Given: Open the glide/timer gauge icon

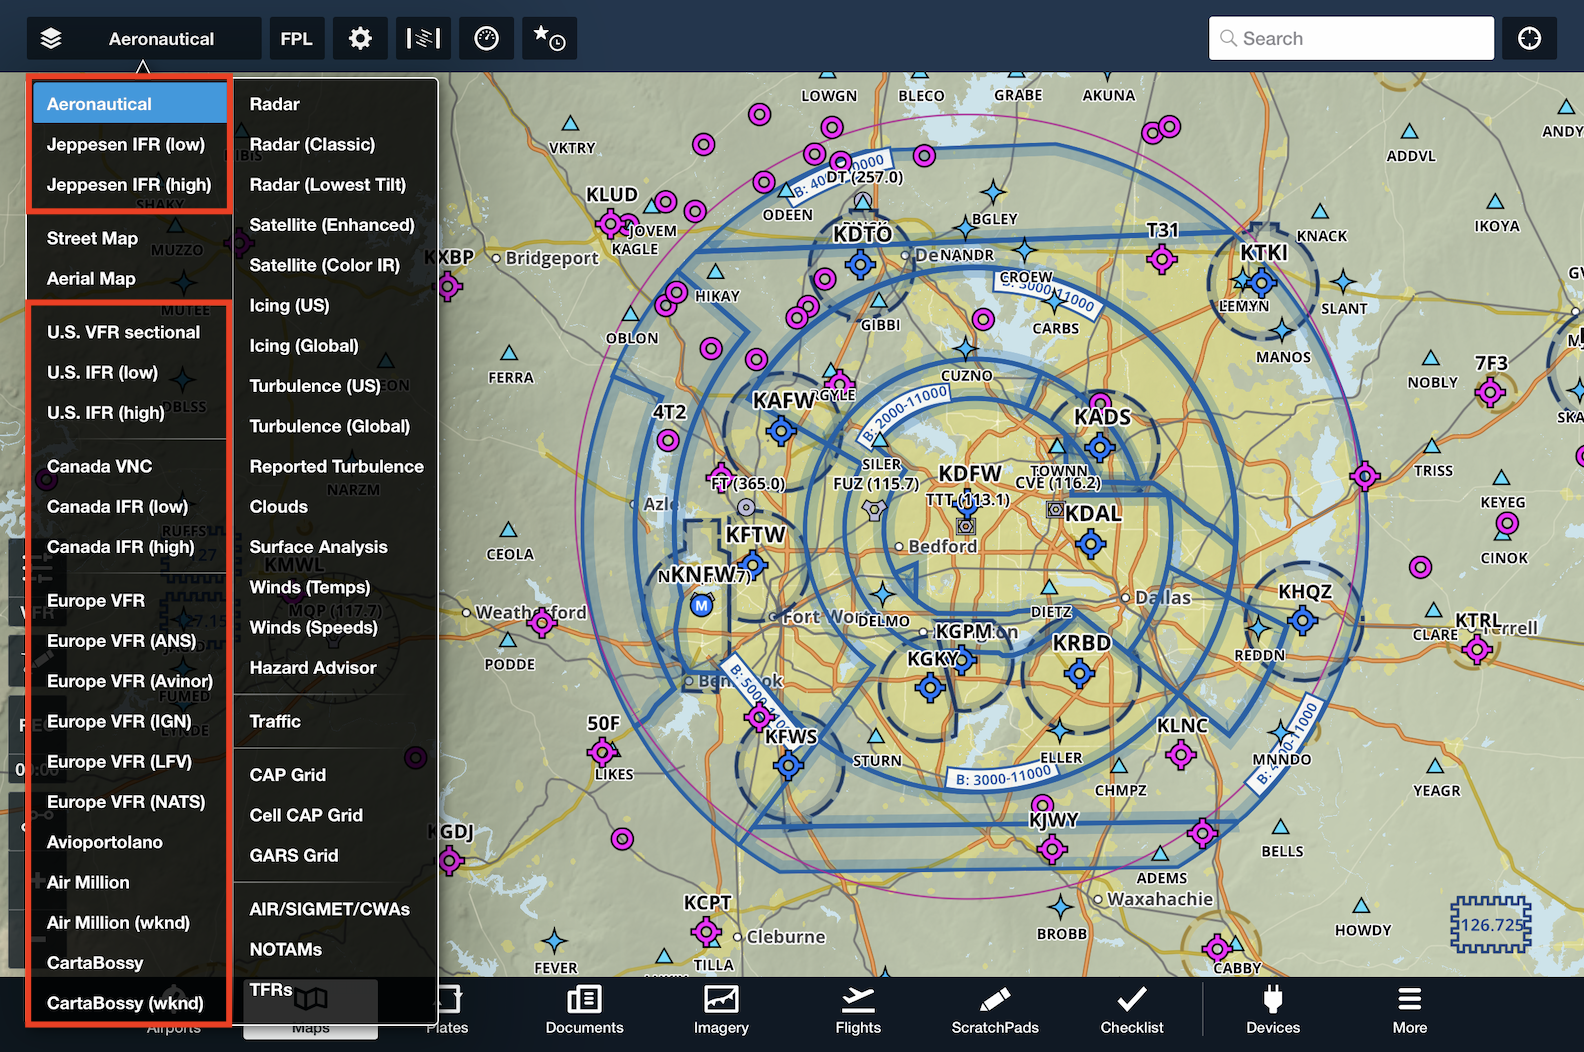Looking at the screenshot, I should (486, 39).
